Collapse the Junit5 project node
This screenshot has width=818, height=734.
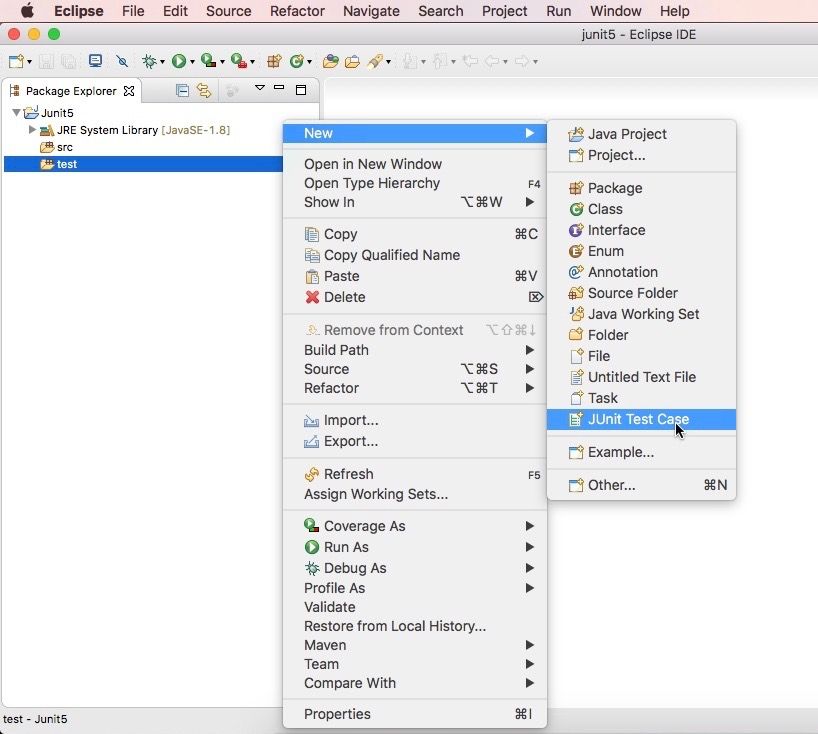pos(16,112)
